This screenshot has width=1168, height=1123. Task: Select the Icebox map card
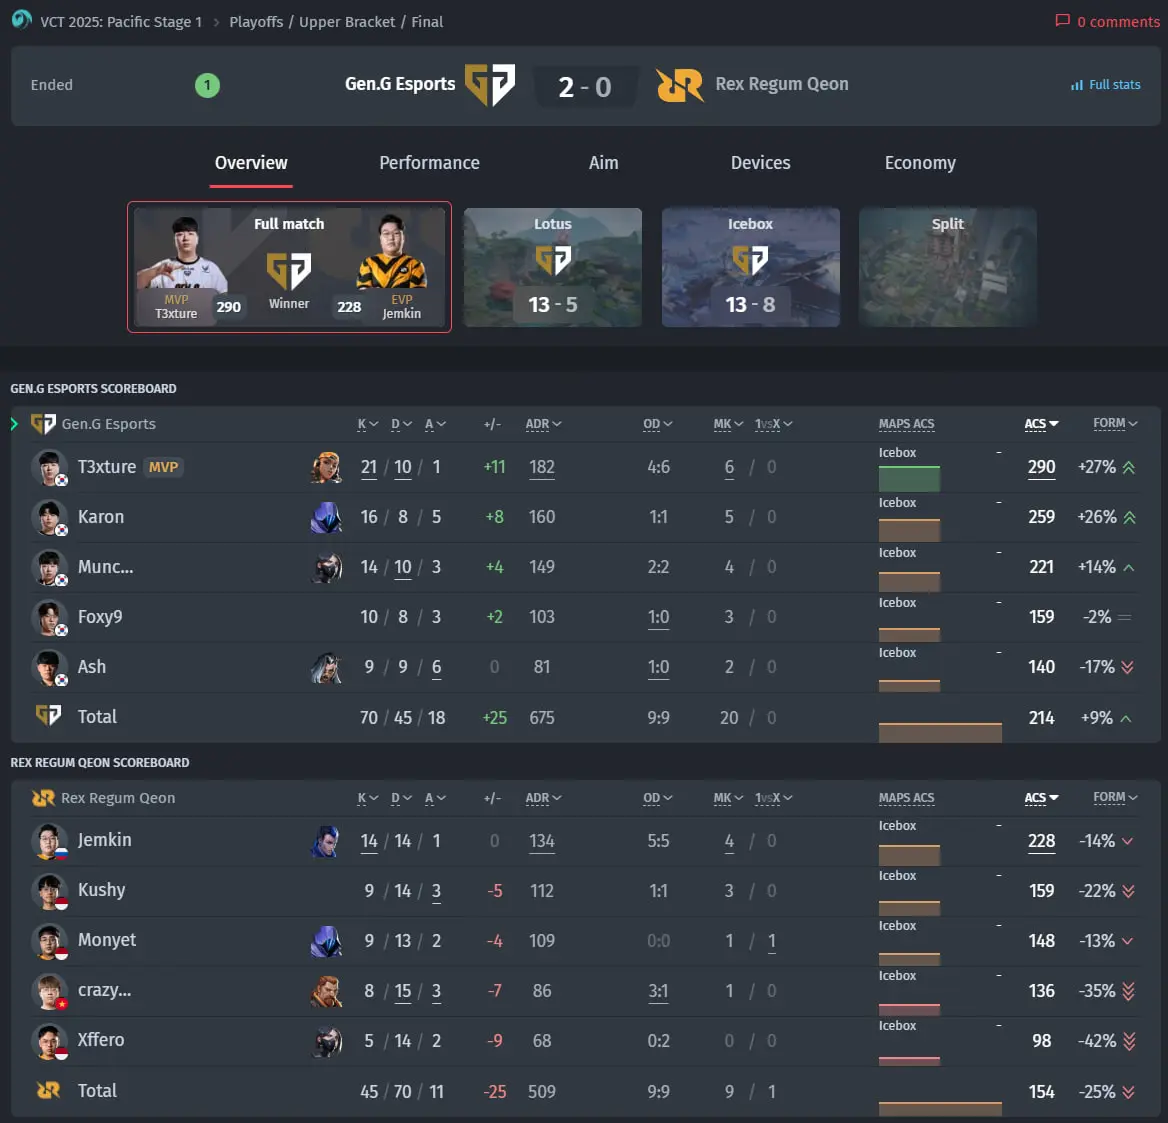pos(751,267)
